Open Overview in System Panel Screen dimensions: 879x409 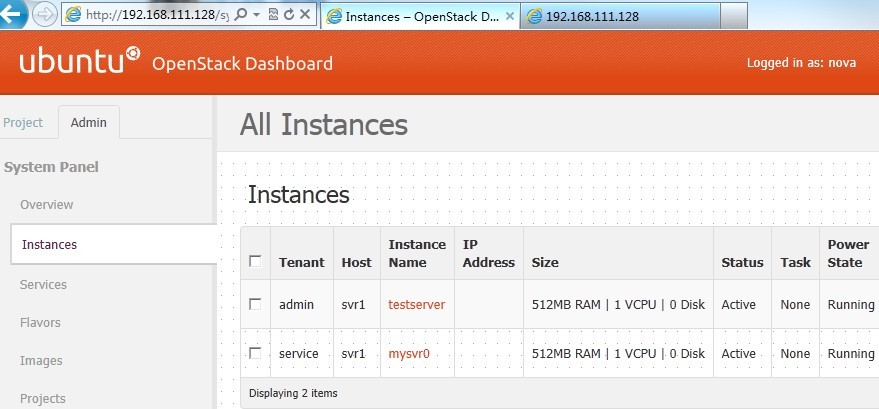click(47, 204)
